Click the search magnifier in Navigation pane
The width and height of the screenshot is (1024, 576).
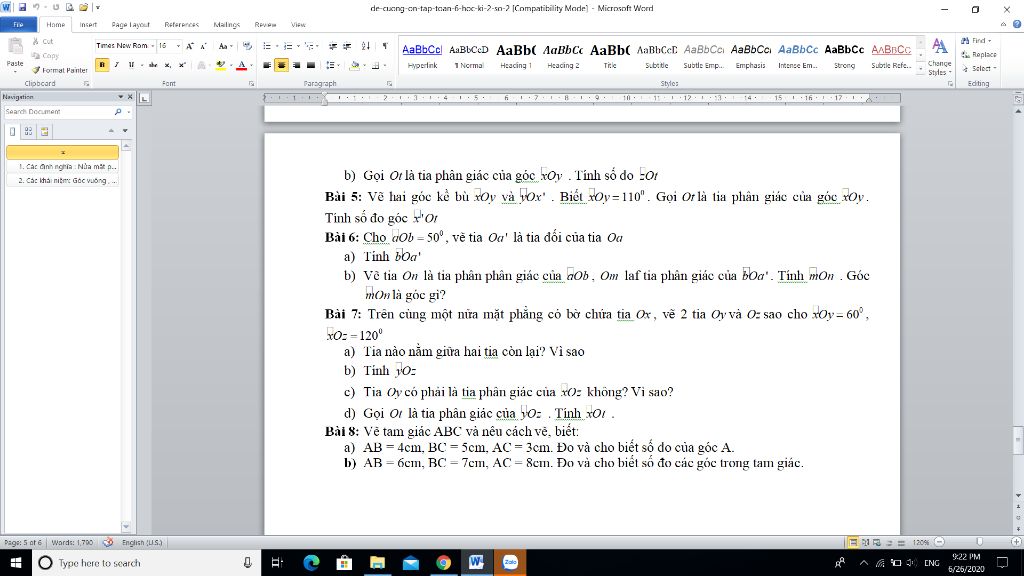pos(118,112)
